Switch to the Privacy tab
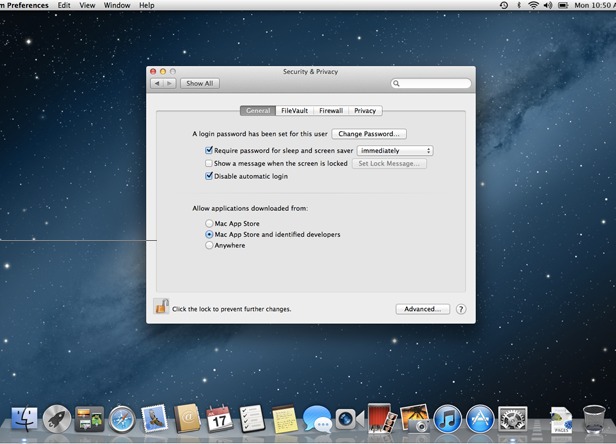Viewport: 616px width, 444px height. tap(365, 111)
